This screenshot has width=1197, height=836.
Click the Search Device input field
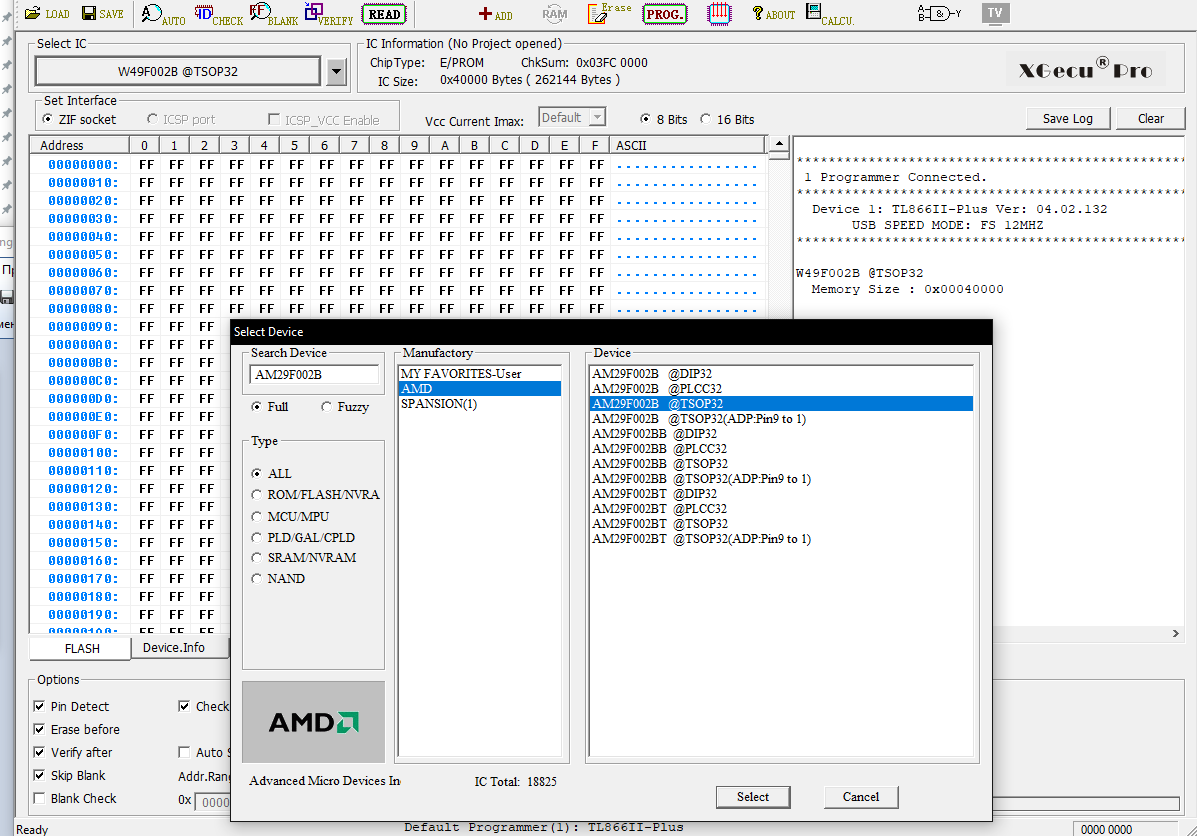tap(314, 375)
